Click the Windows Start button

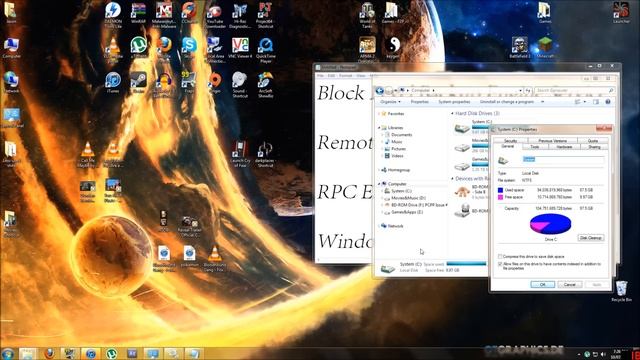pos(8,353)
